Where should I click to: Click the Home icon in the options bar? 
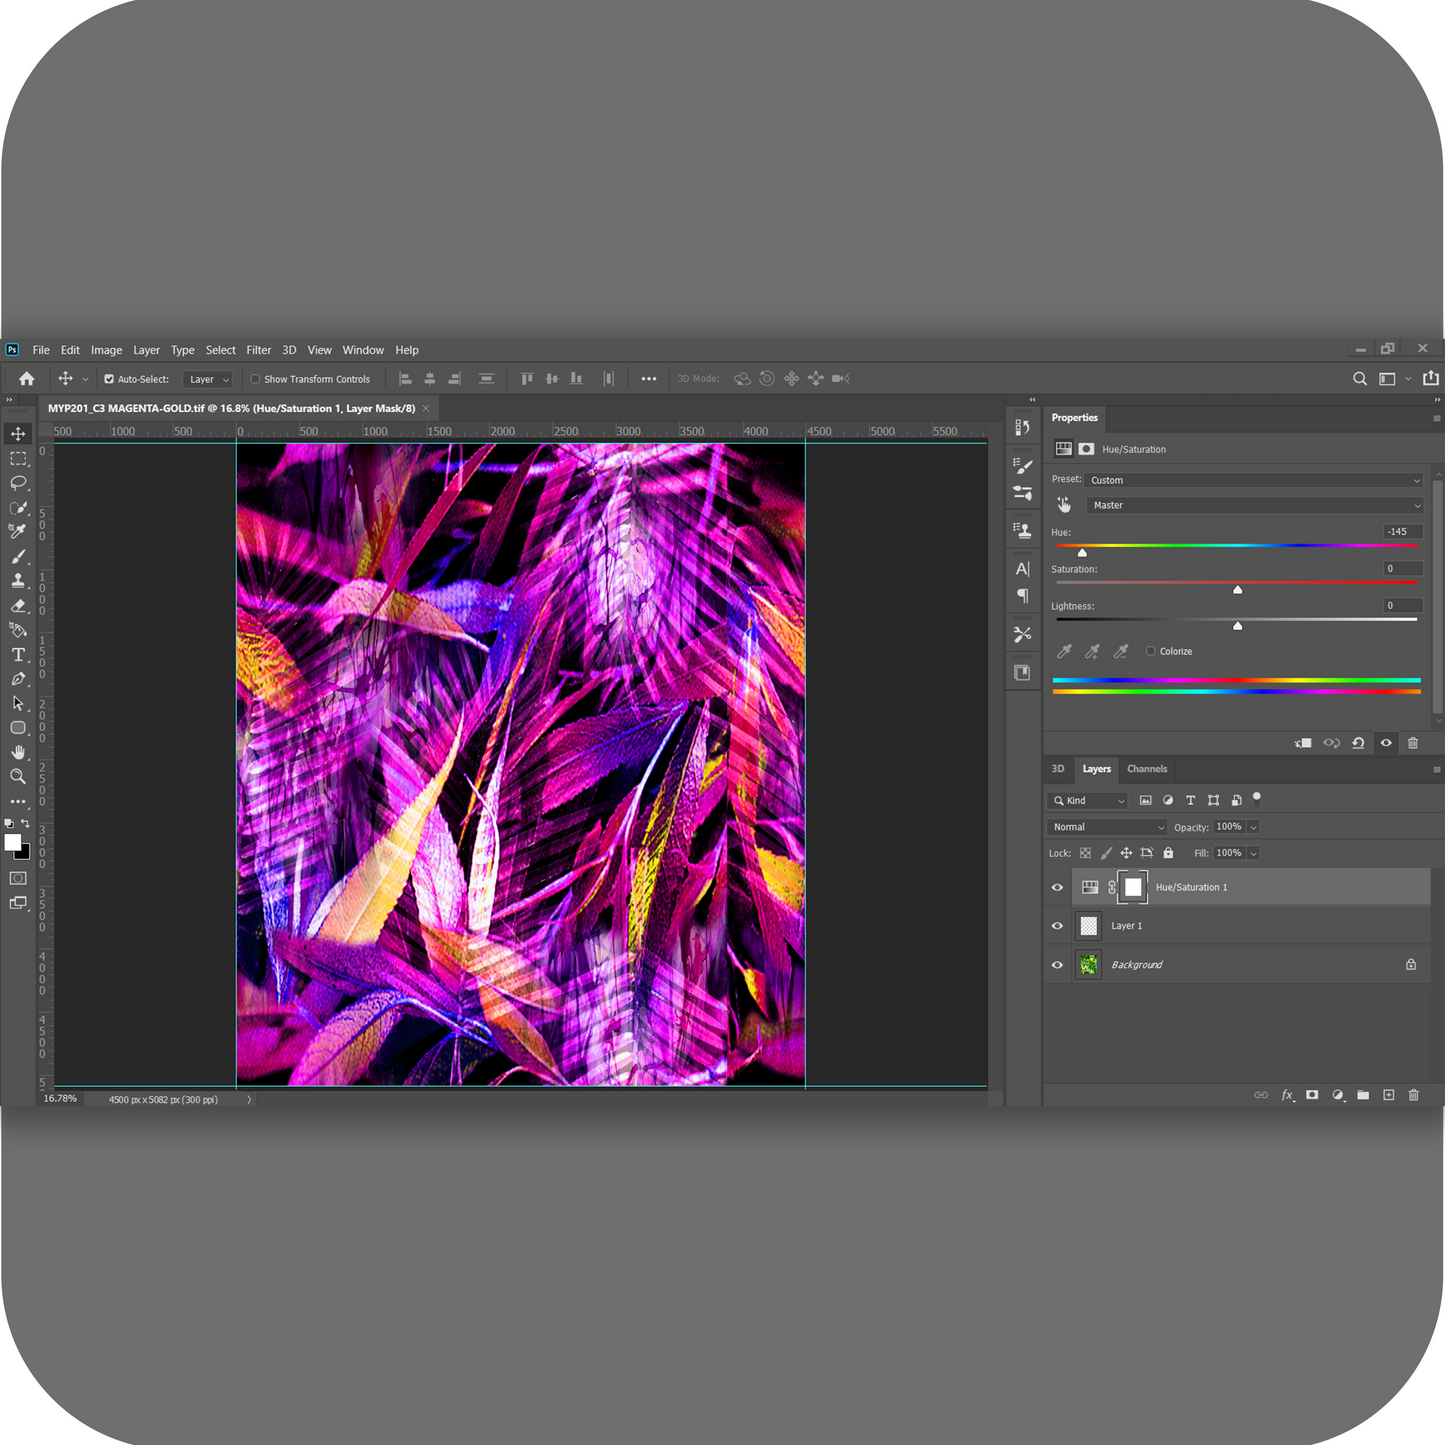(27, 379)
